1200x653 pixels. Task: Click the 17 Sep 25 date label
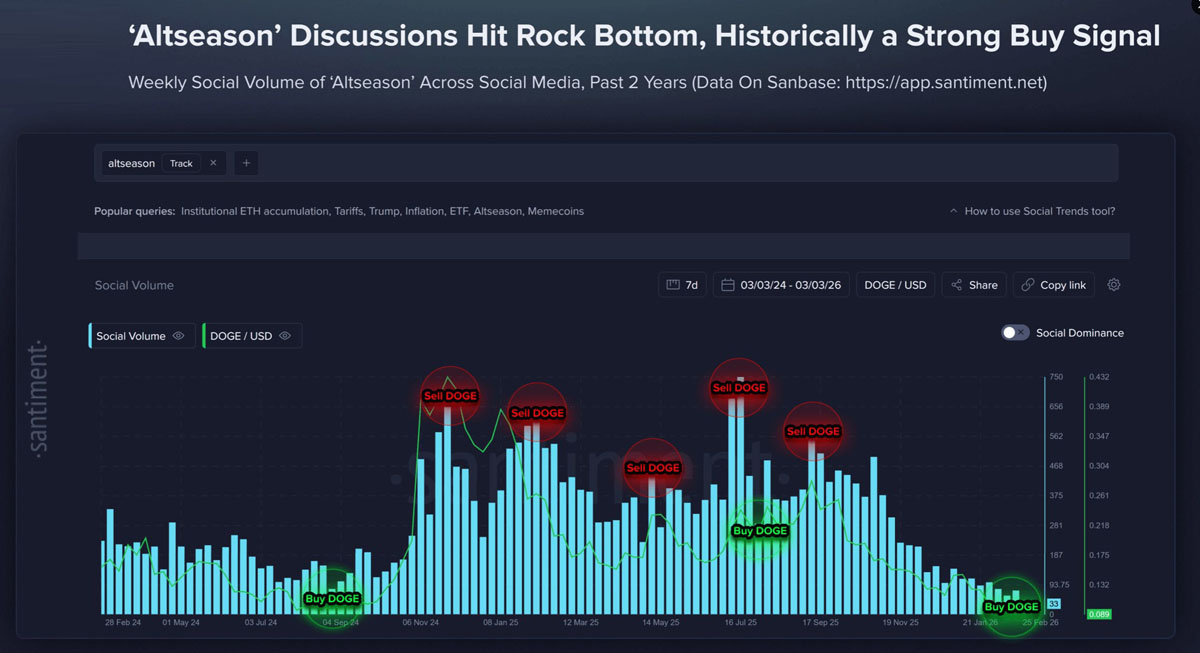coord(820,622)
